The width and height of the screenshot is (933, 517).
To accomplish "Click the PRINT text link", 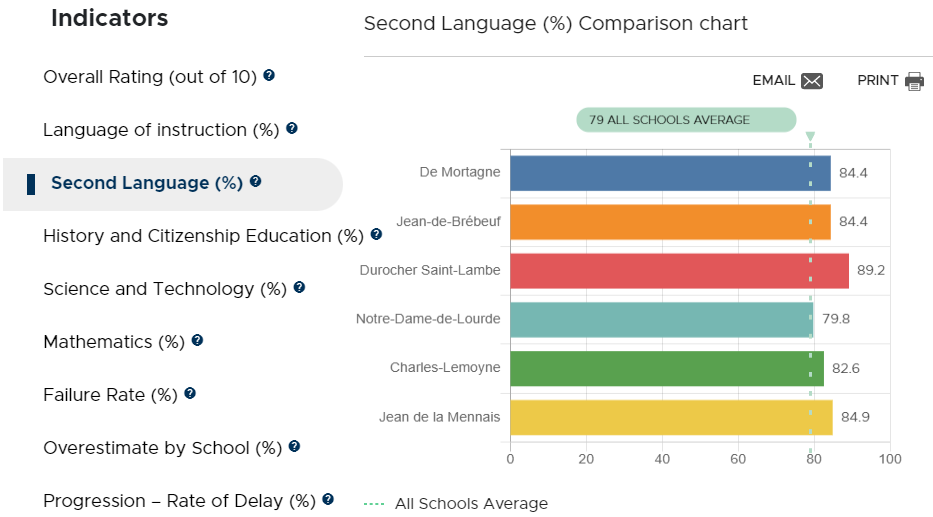I will coord(878,80).
